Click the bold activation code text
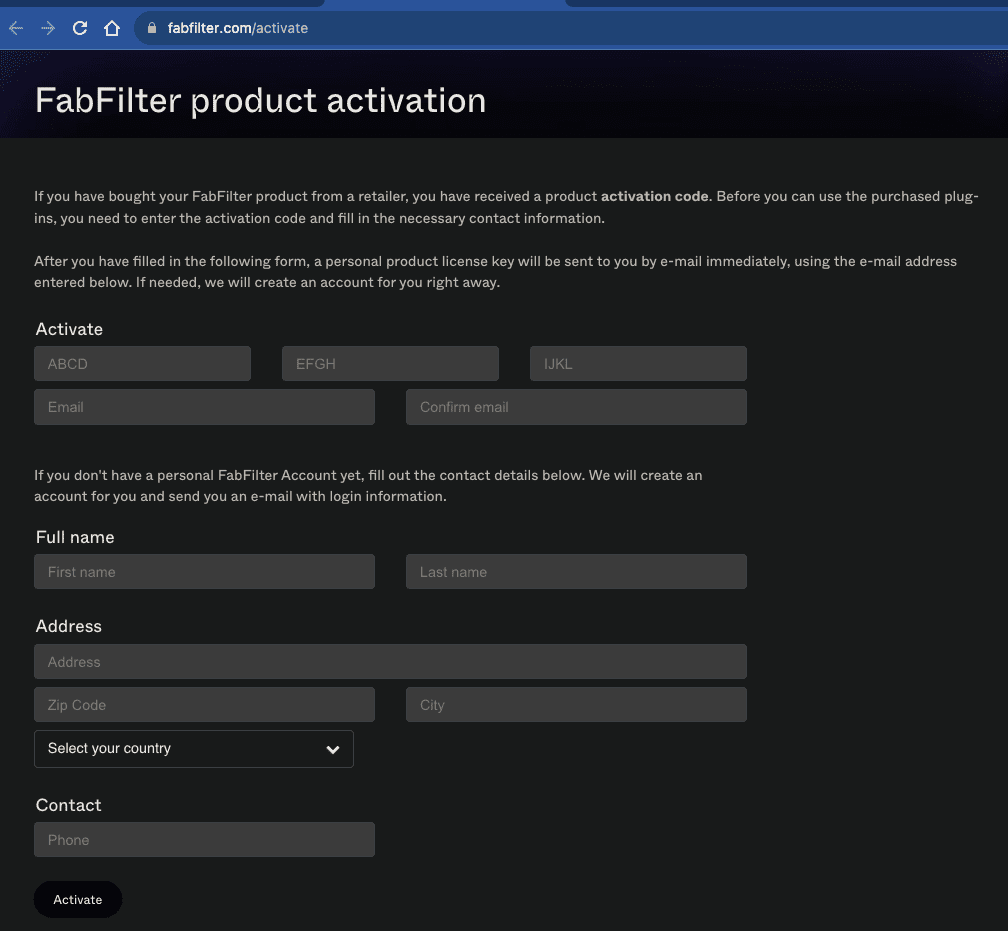The height and width of the screenshot is (931, 1008). coord(654,196)
